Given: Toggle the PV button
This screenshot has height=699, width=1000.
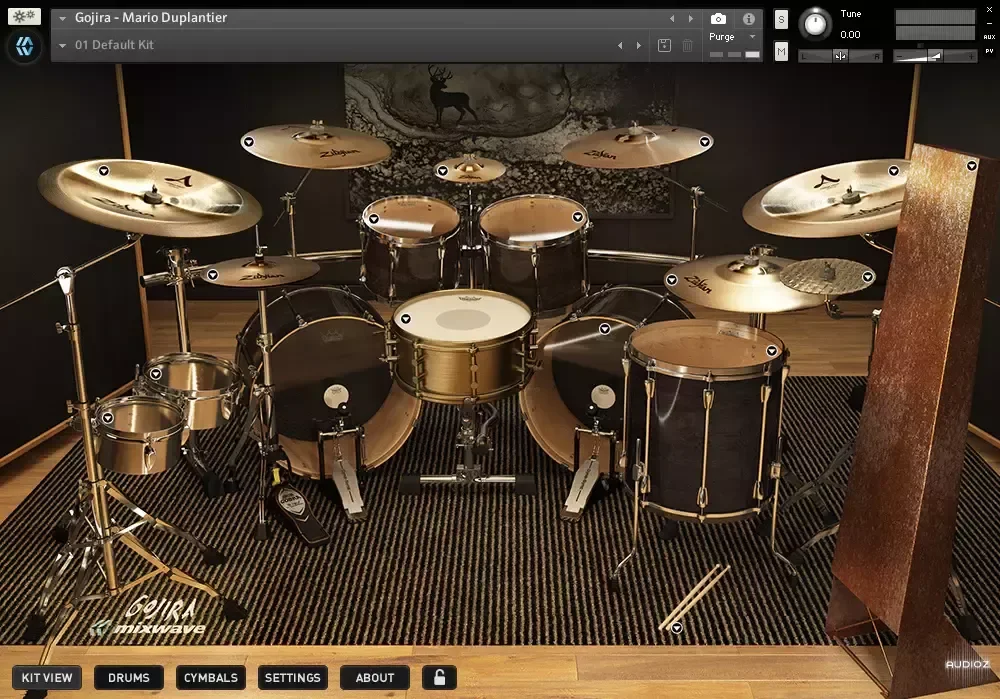Looking at the screenshot, I should pos(989,51).
